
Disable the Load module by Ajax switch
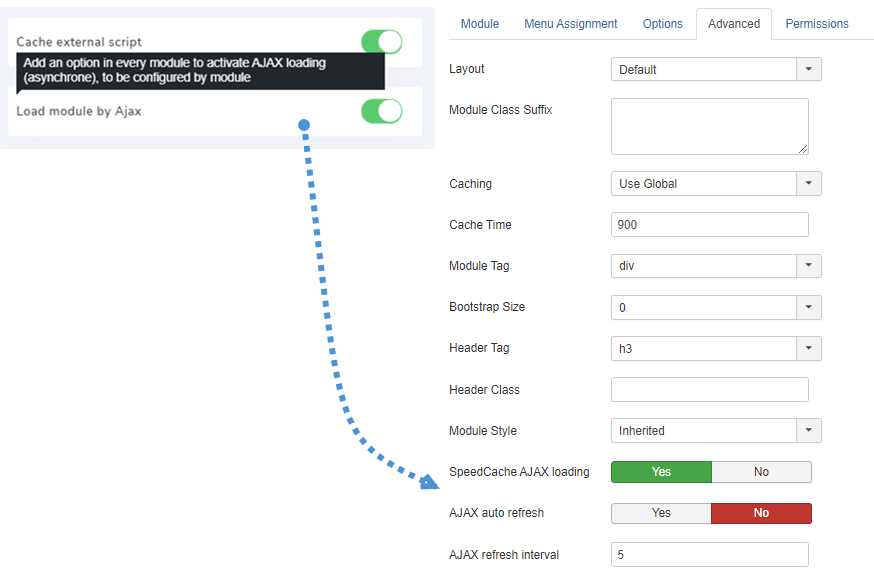[381, 111]
